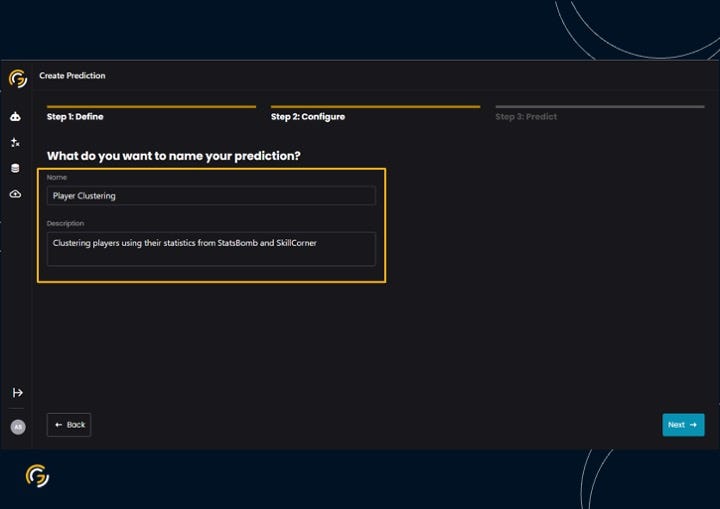This screenshot has height=509, width=720.
Task: Select Step 3: Predict
Action: click(x=526, y=117)
